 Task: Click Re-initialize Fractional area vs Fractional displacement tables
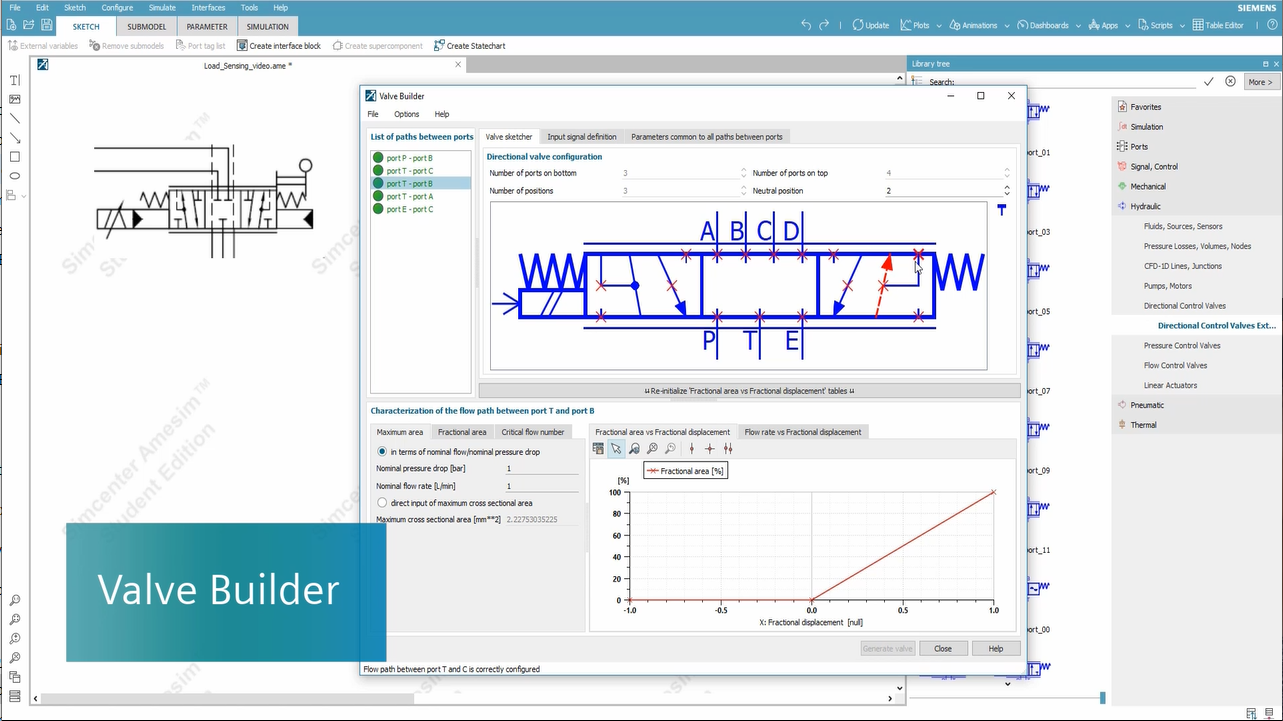pos(748,390)
